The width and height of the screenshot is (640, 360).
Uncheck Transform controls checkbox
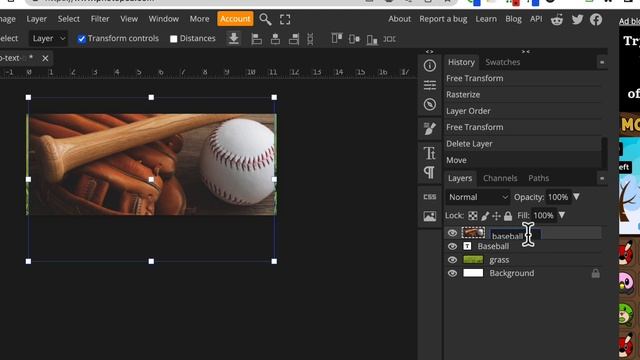point(82,39)
